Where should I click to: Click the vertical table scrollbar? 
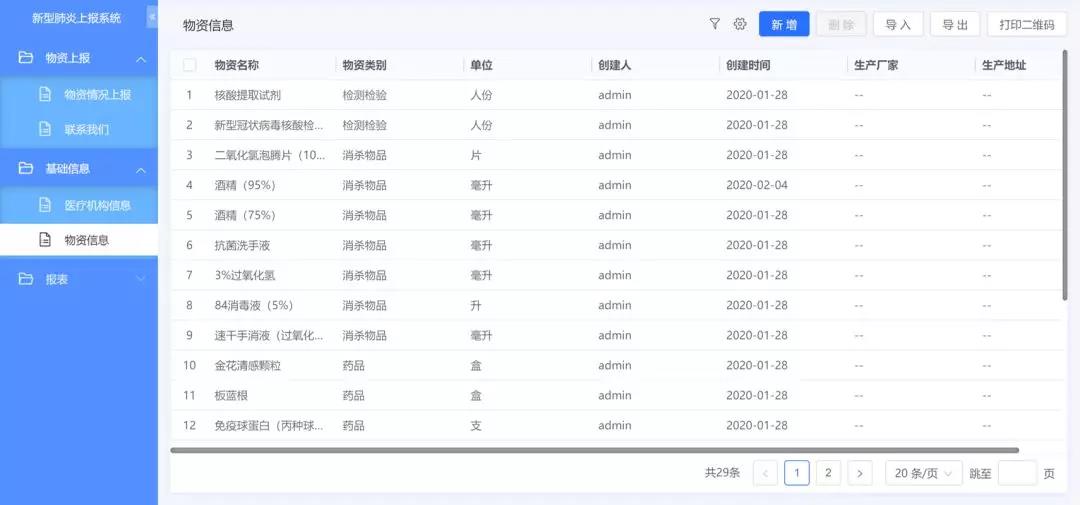(1065, 176)
